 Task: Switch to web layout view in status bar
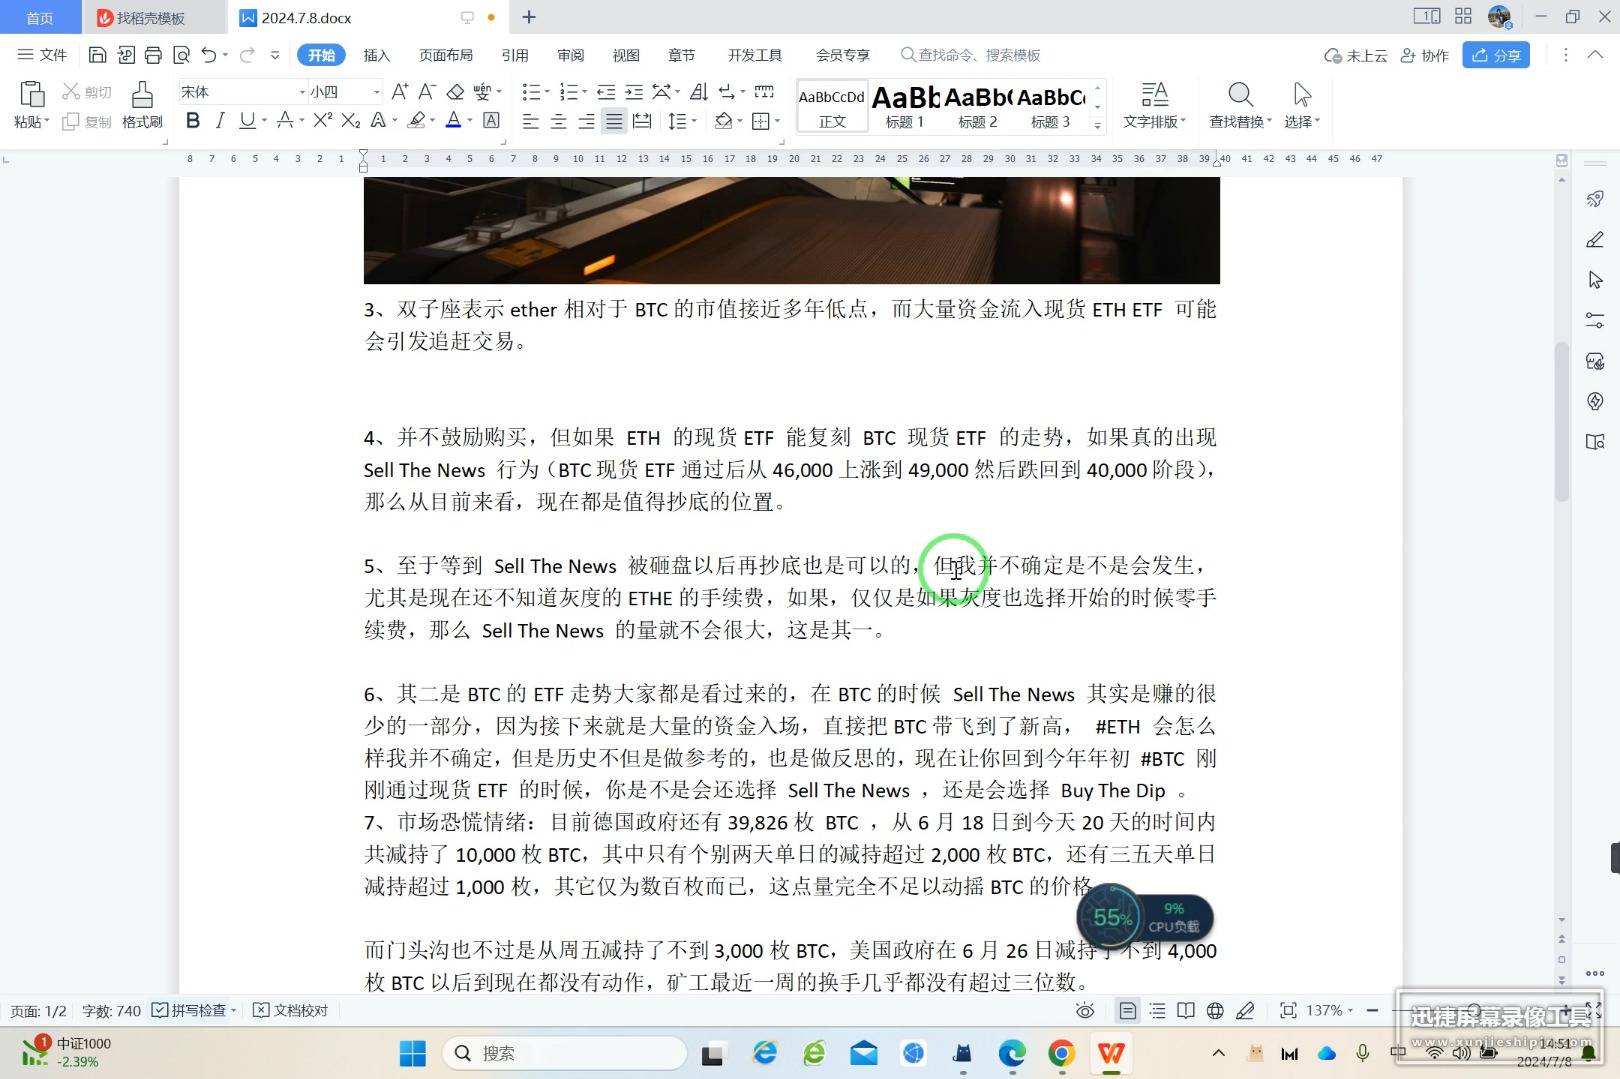[1215, 1011]
